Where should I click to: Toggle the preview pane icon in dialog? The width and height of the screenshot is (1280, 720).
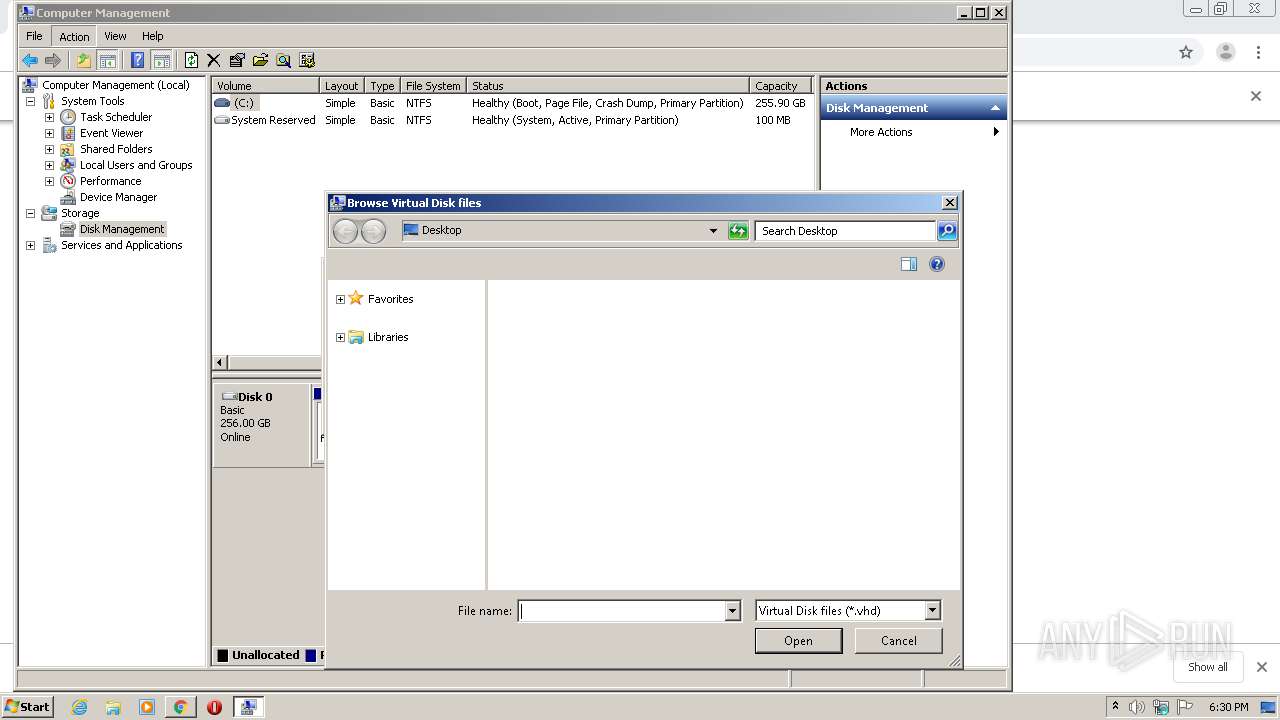tap(909, 264)
